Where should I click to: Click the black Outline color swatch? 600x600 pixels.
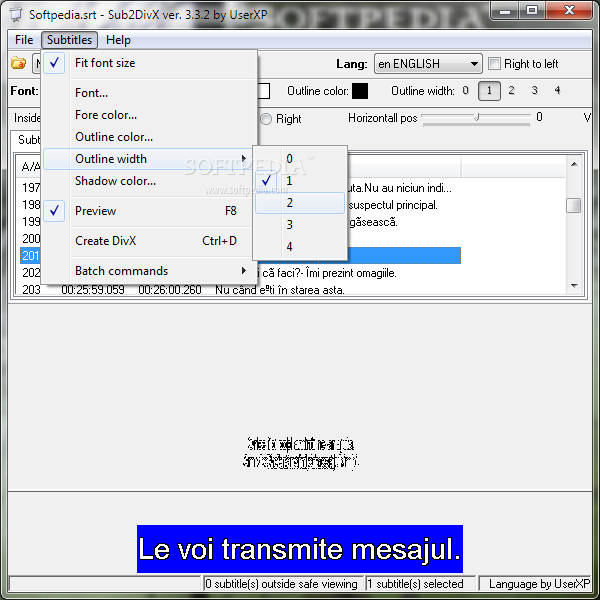point(360,91)
